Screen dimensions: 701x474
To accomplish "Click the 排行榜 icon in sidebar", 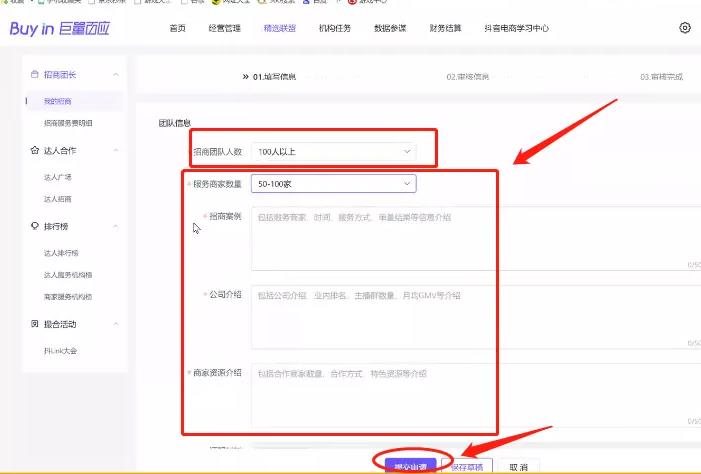I will pos(35,226).
